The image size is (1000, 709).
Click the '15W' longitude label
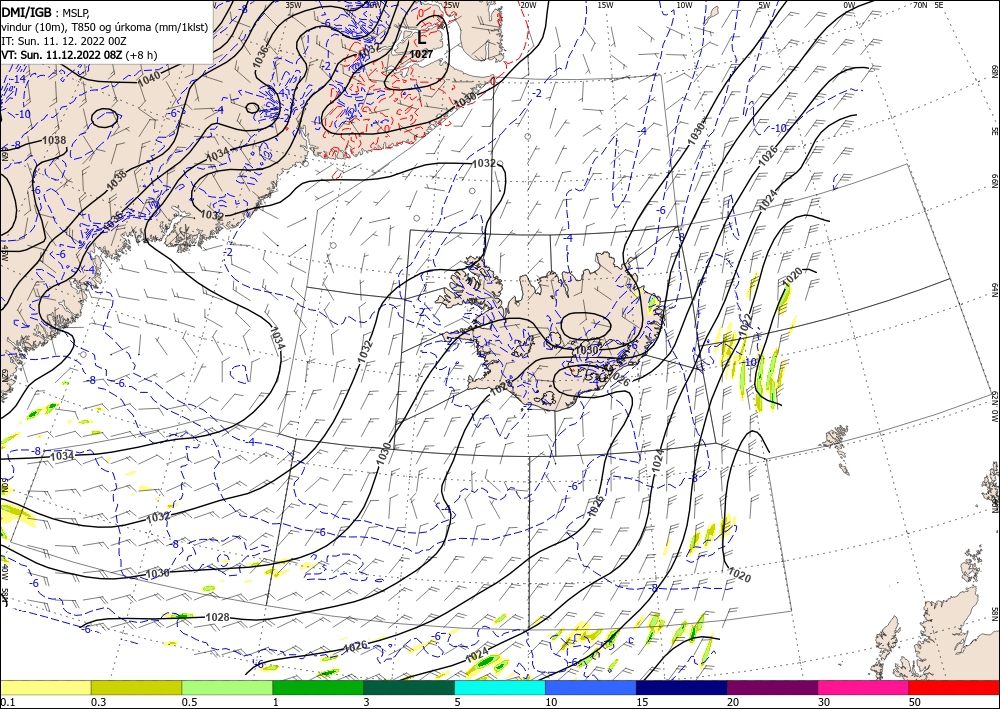605,5
